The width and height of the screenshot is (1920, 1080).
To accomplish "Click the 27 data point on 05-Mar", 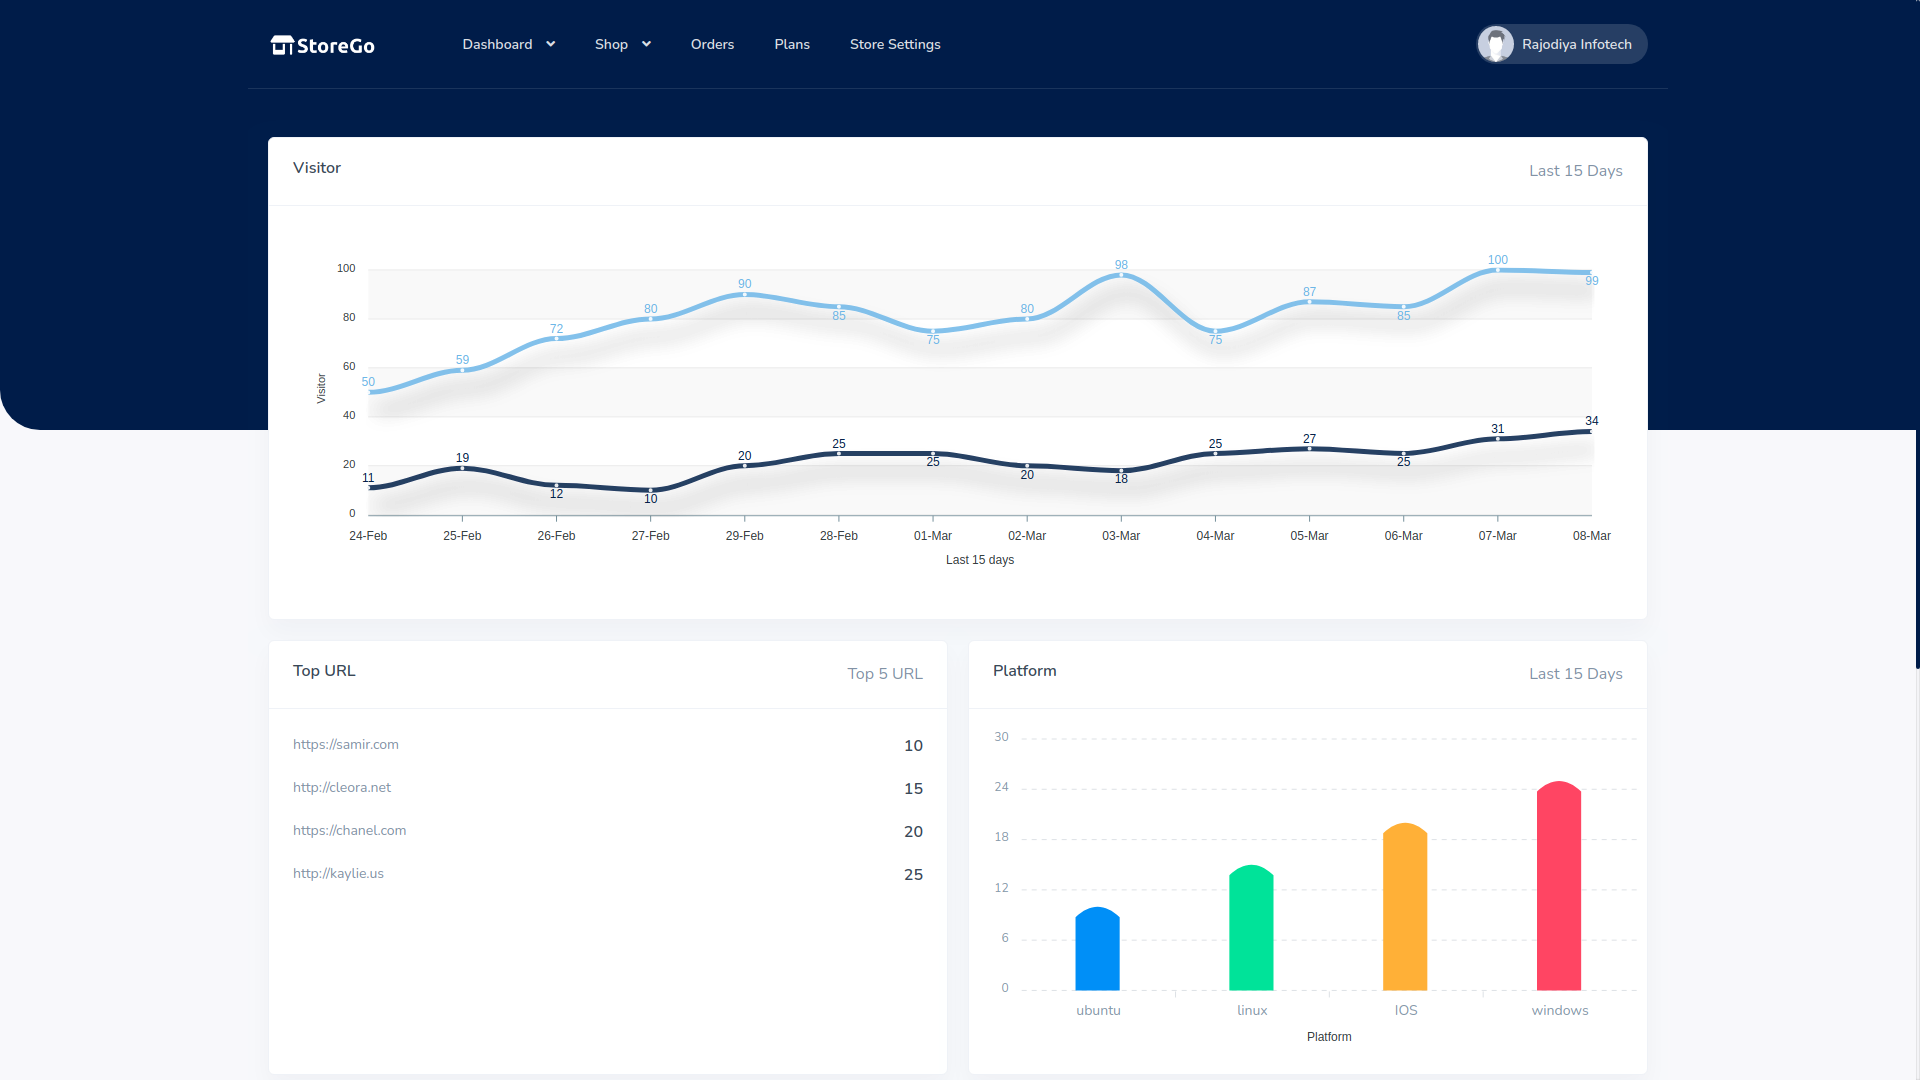I will (1309, 448).
